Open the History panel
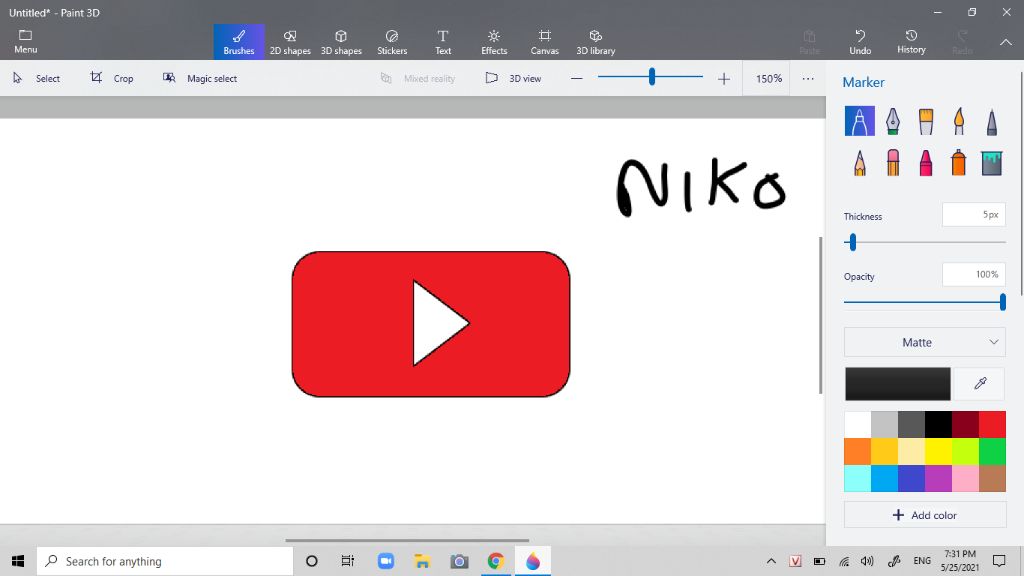The image size is (1024, 576). point(911,42)
